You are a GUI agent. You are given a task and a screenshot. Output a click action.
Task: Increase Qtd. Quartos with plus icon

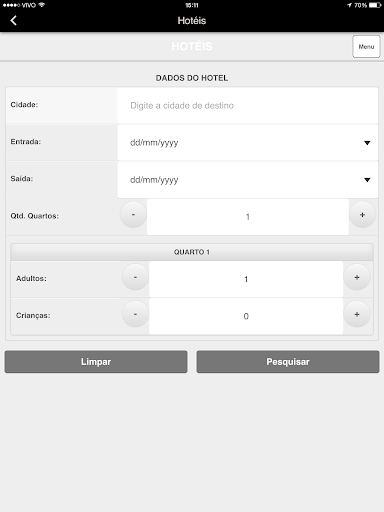(363, 215)
